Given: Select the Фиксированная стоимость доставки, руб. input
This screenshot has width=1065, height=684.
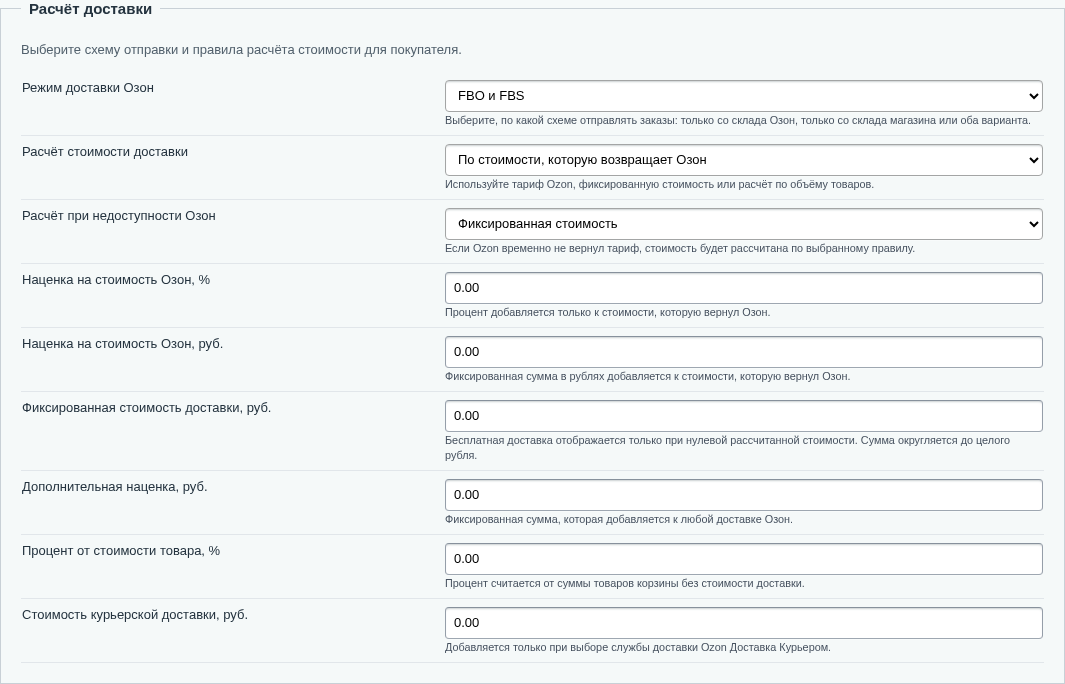Looking at the screenshot, I should point(744,416).
